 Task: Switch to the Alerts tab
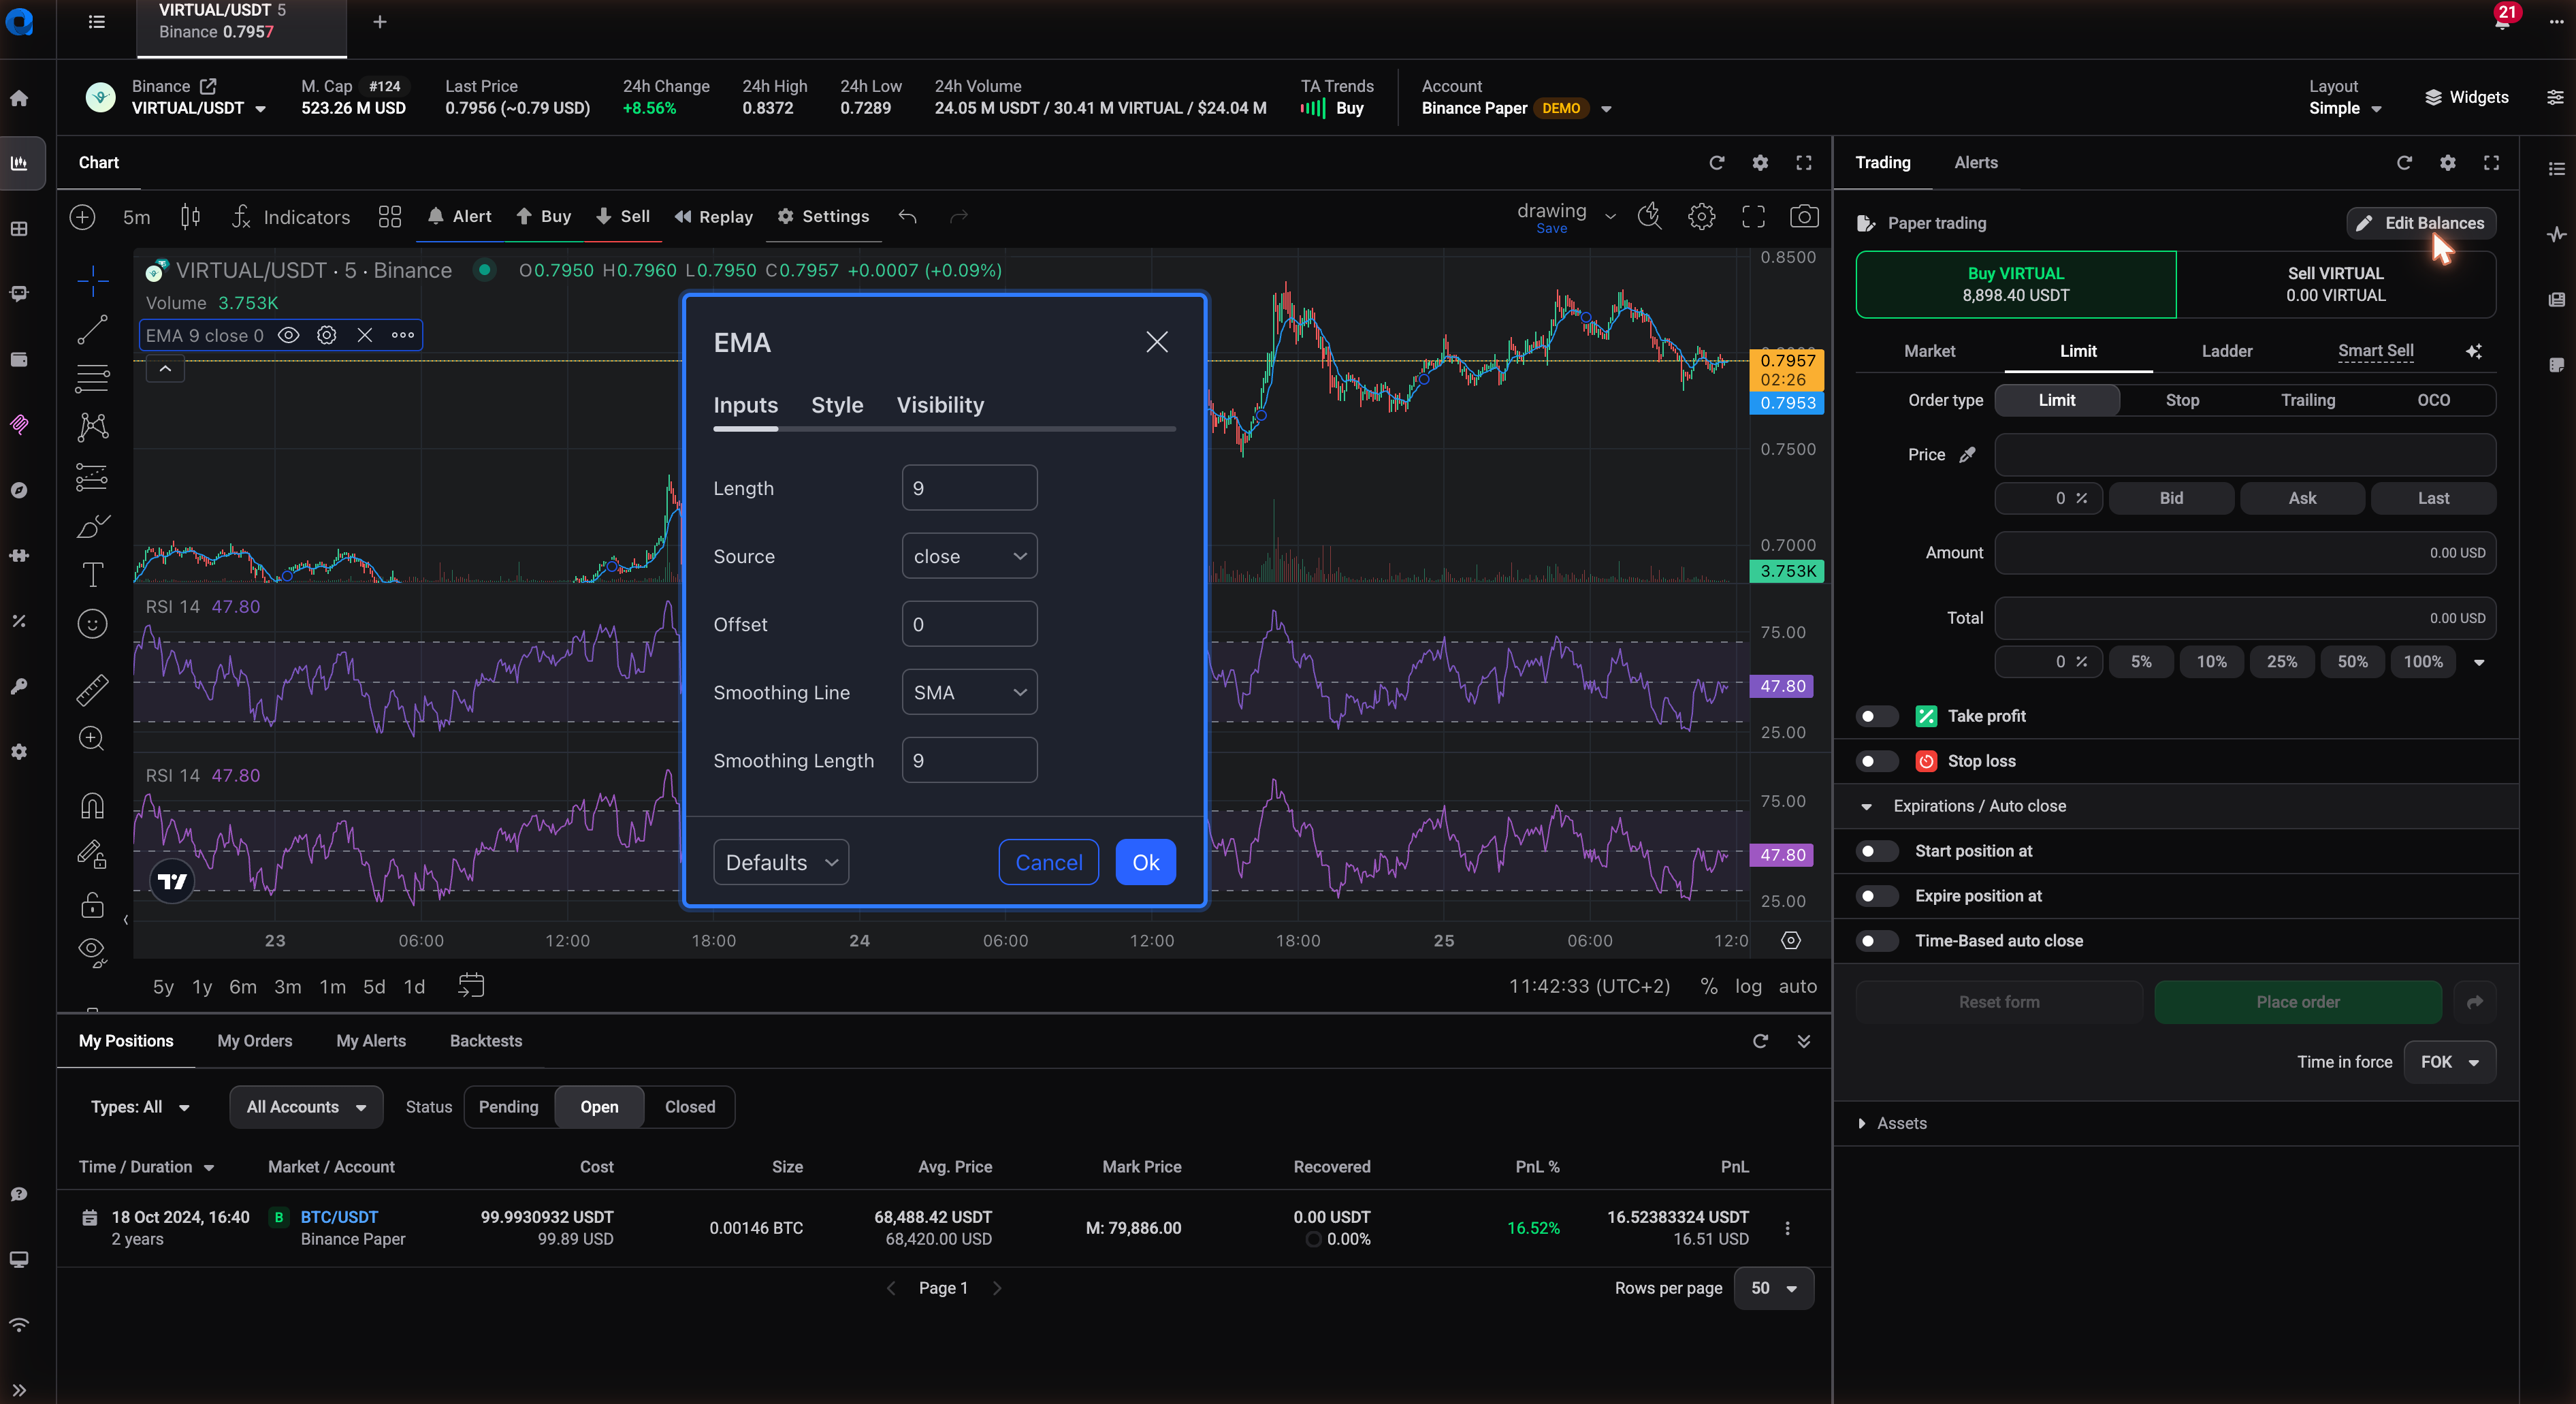(1976, 163)
